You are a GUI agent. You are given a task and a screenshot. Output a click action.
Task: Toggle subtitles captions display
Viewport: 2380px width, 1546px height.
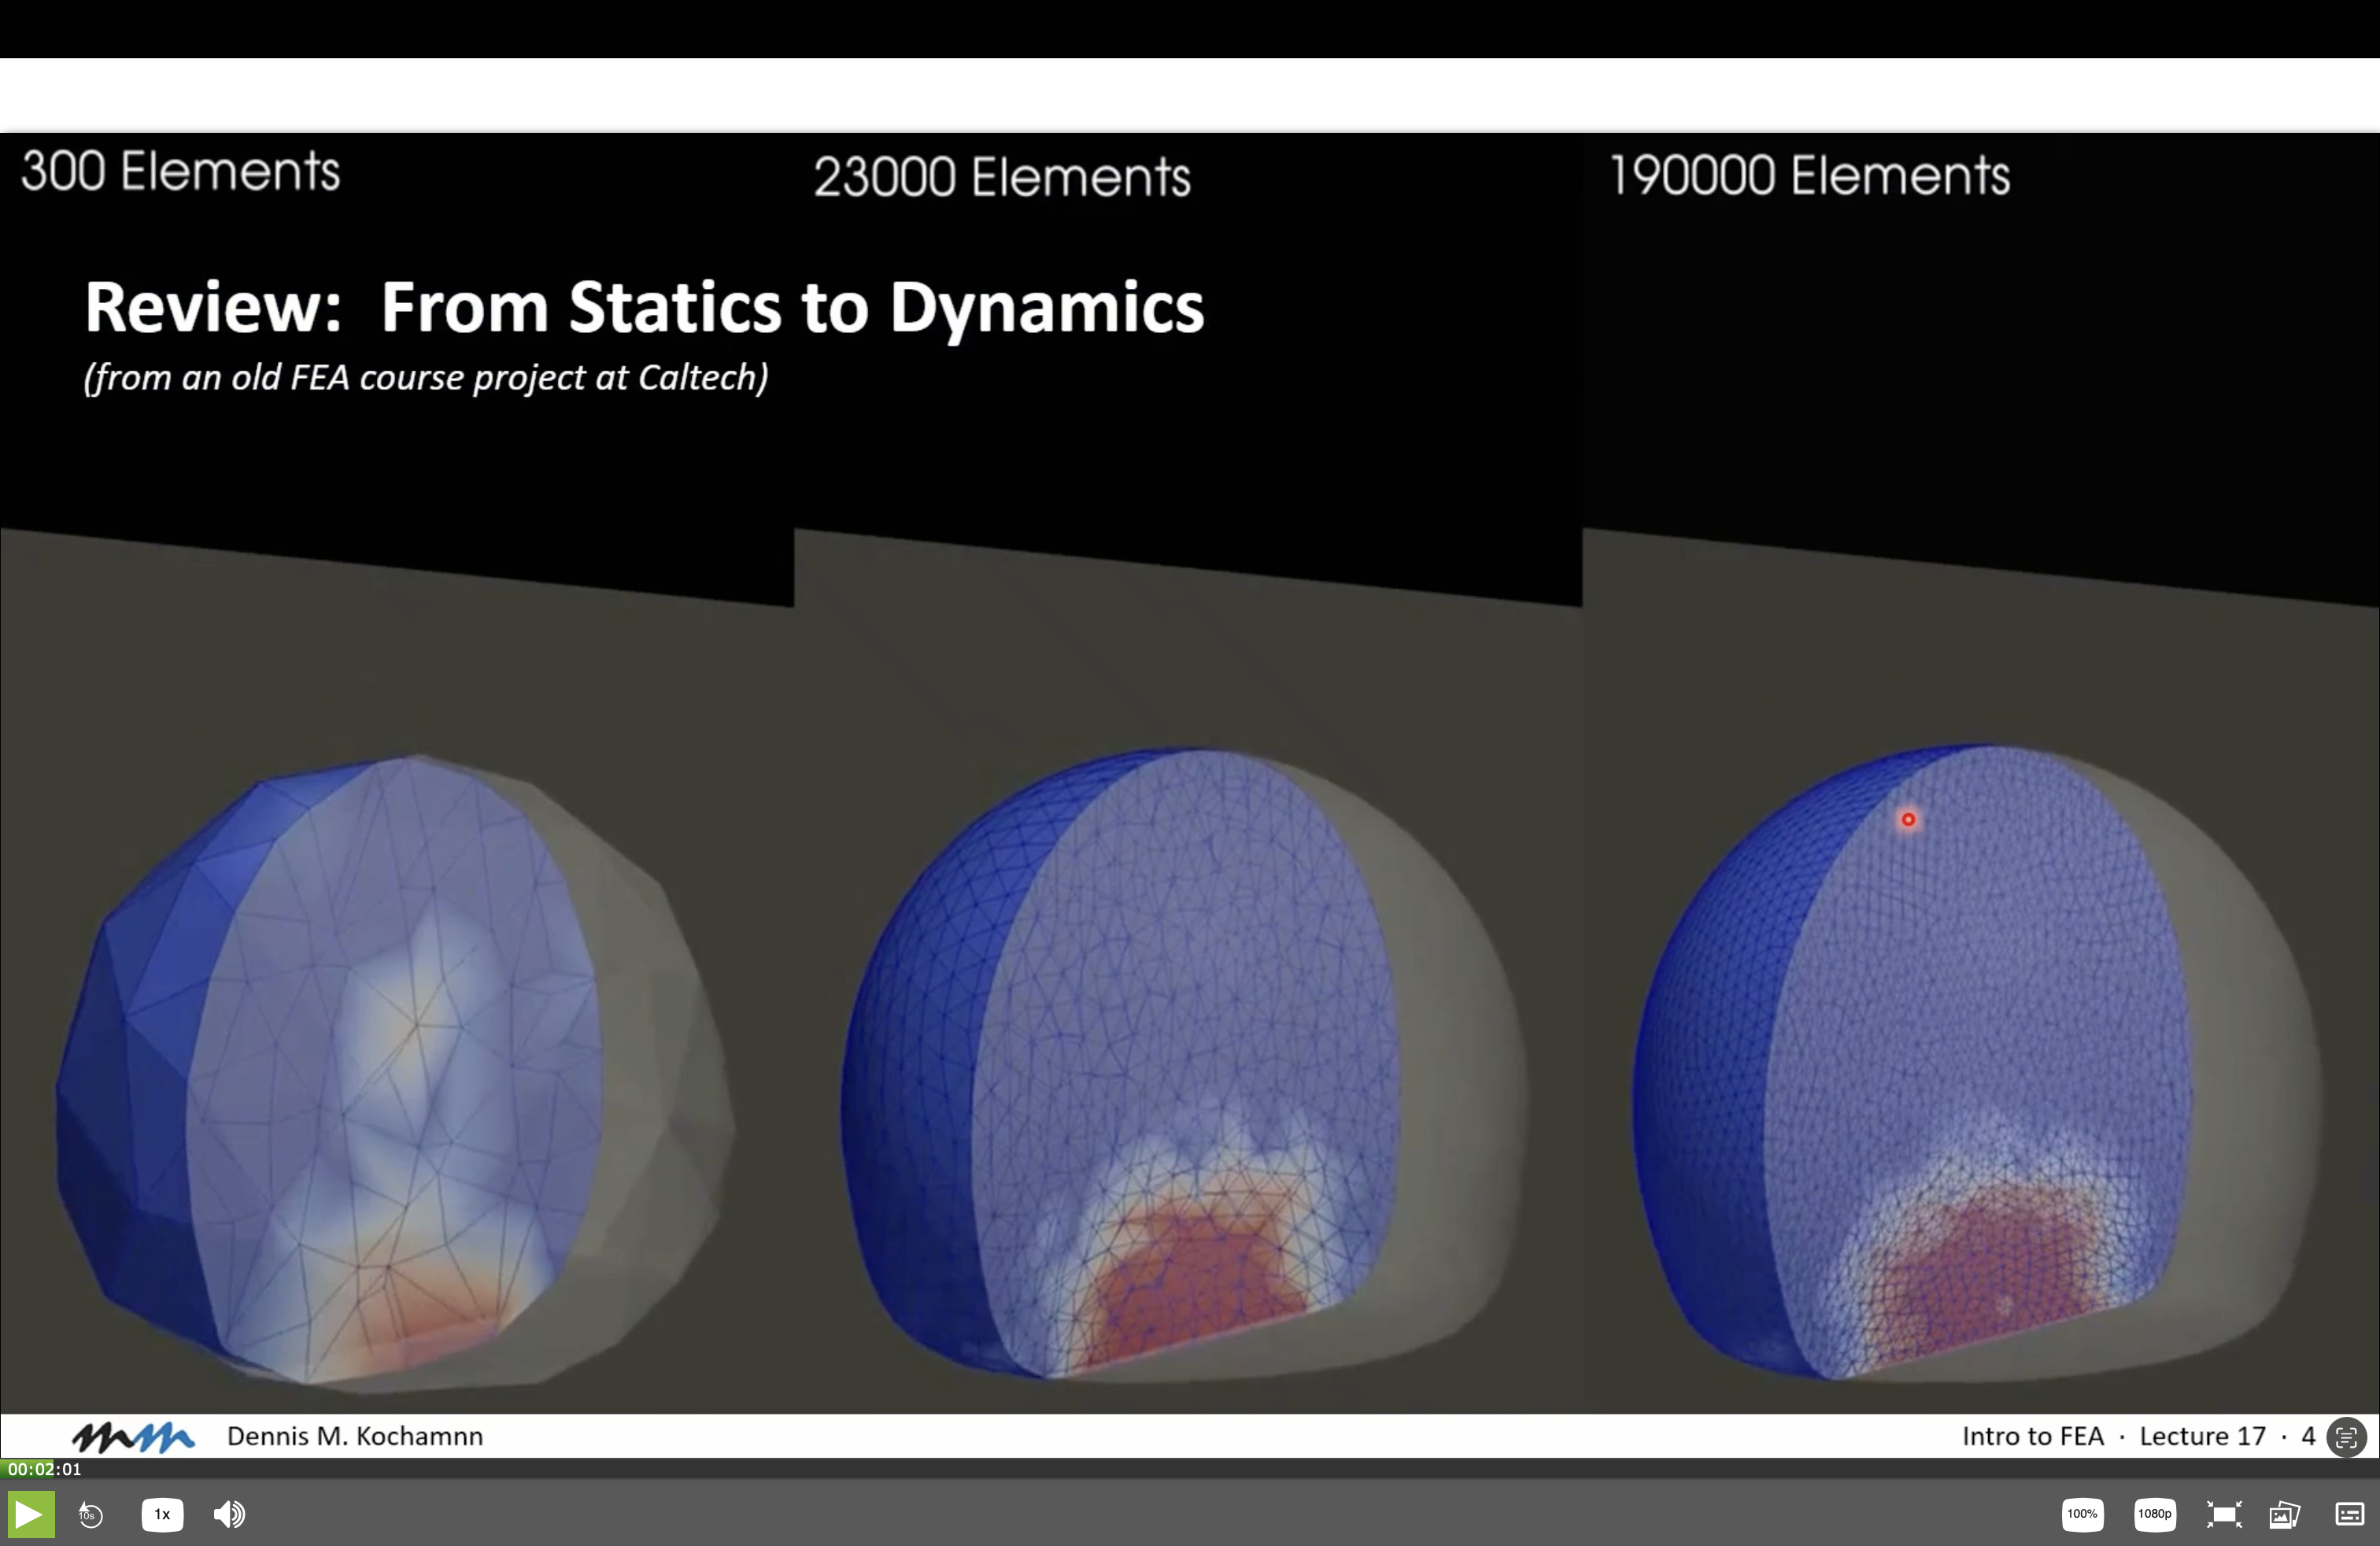(2349, 1514)
